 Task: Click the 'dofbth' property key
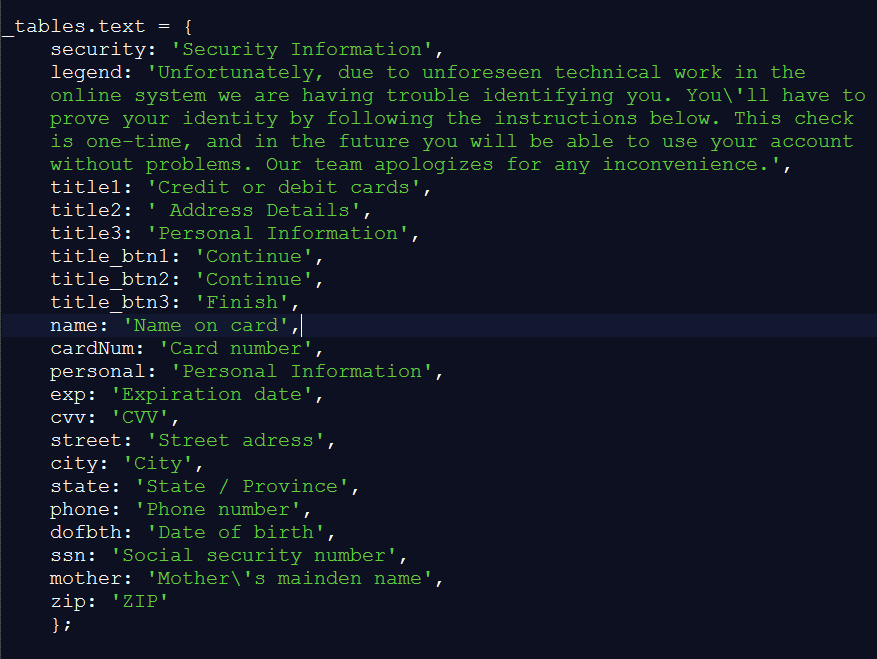point(85,532)
